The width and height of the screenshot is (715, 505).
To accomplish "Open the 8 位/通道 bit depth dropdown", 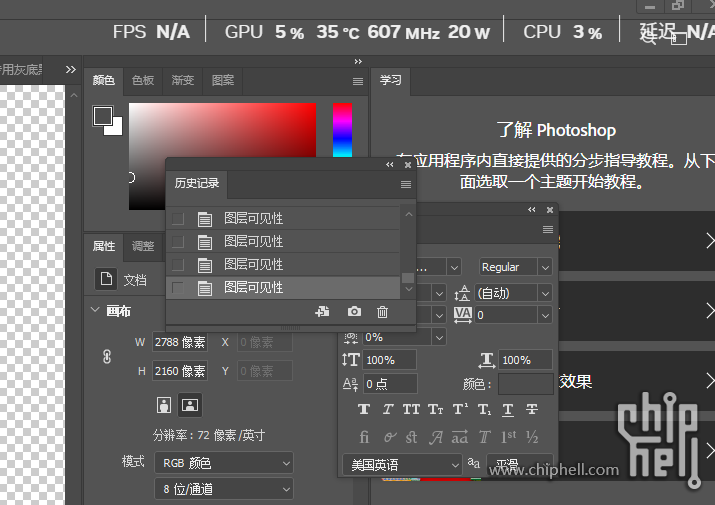I will (x=224, y=489).
